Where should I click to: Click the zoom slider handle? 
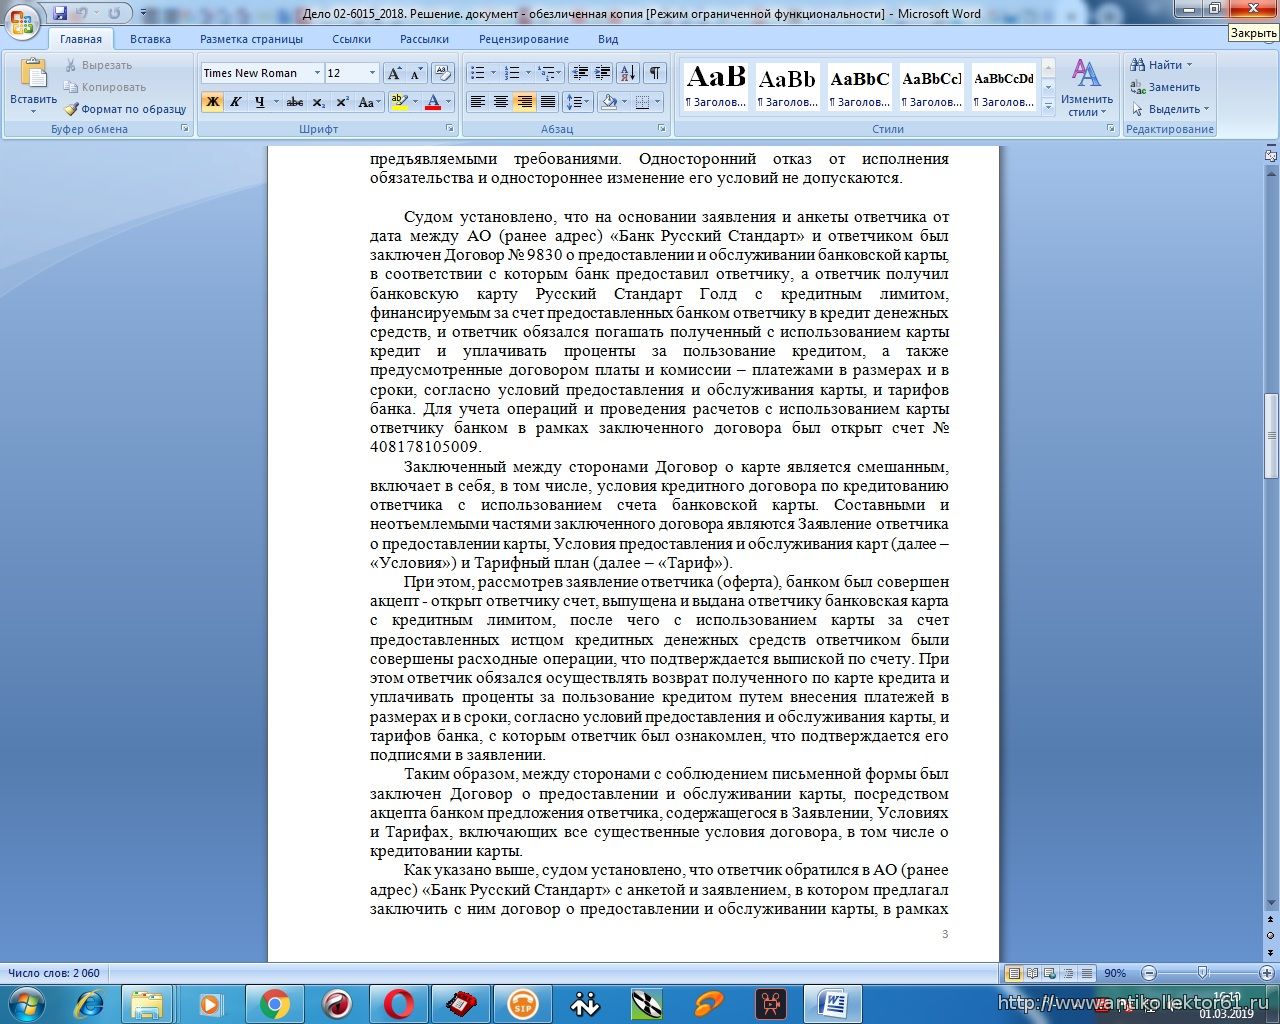pyautogui.click(x=1202, y=973)
